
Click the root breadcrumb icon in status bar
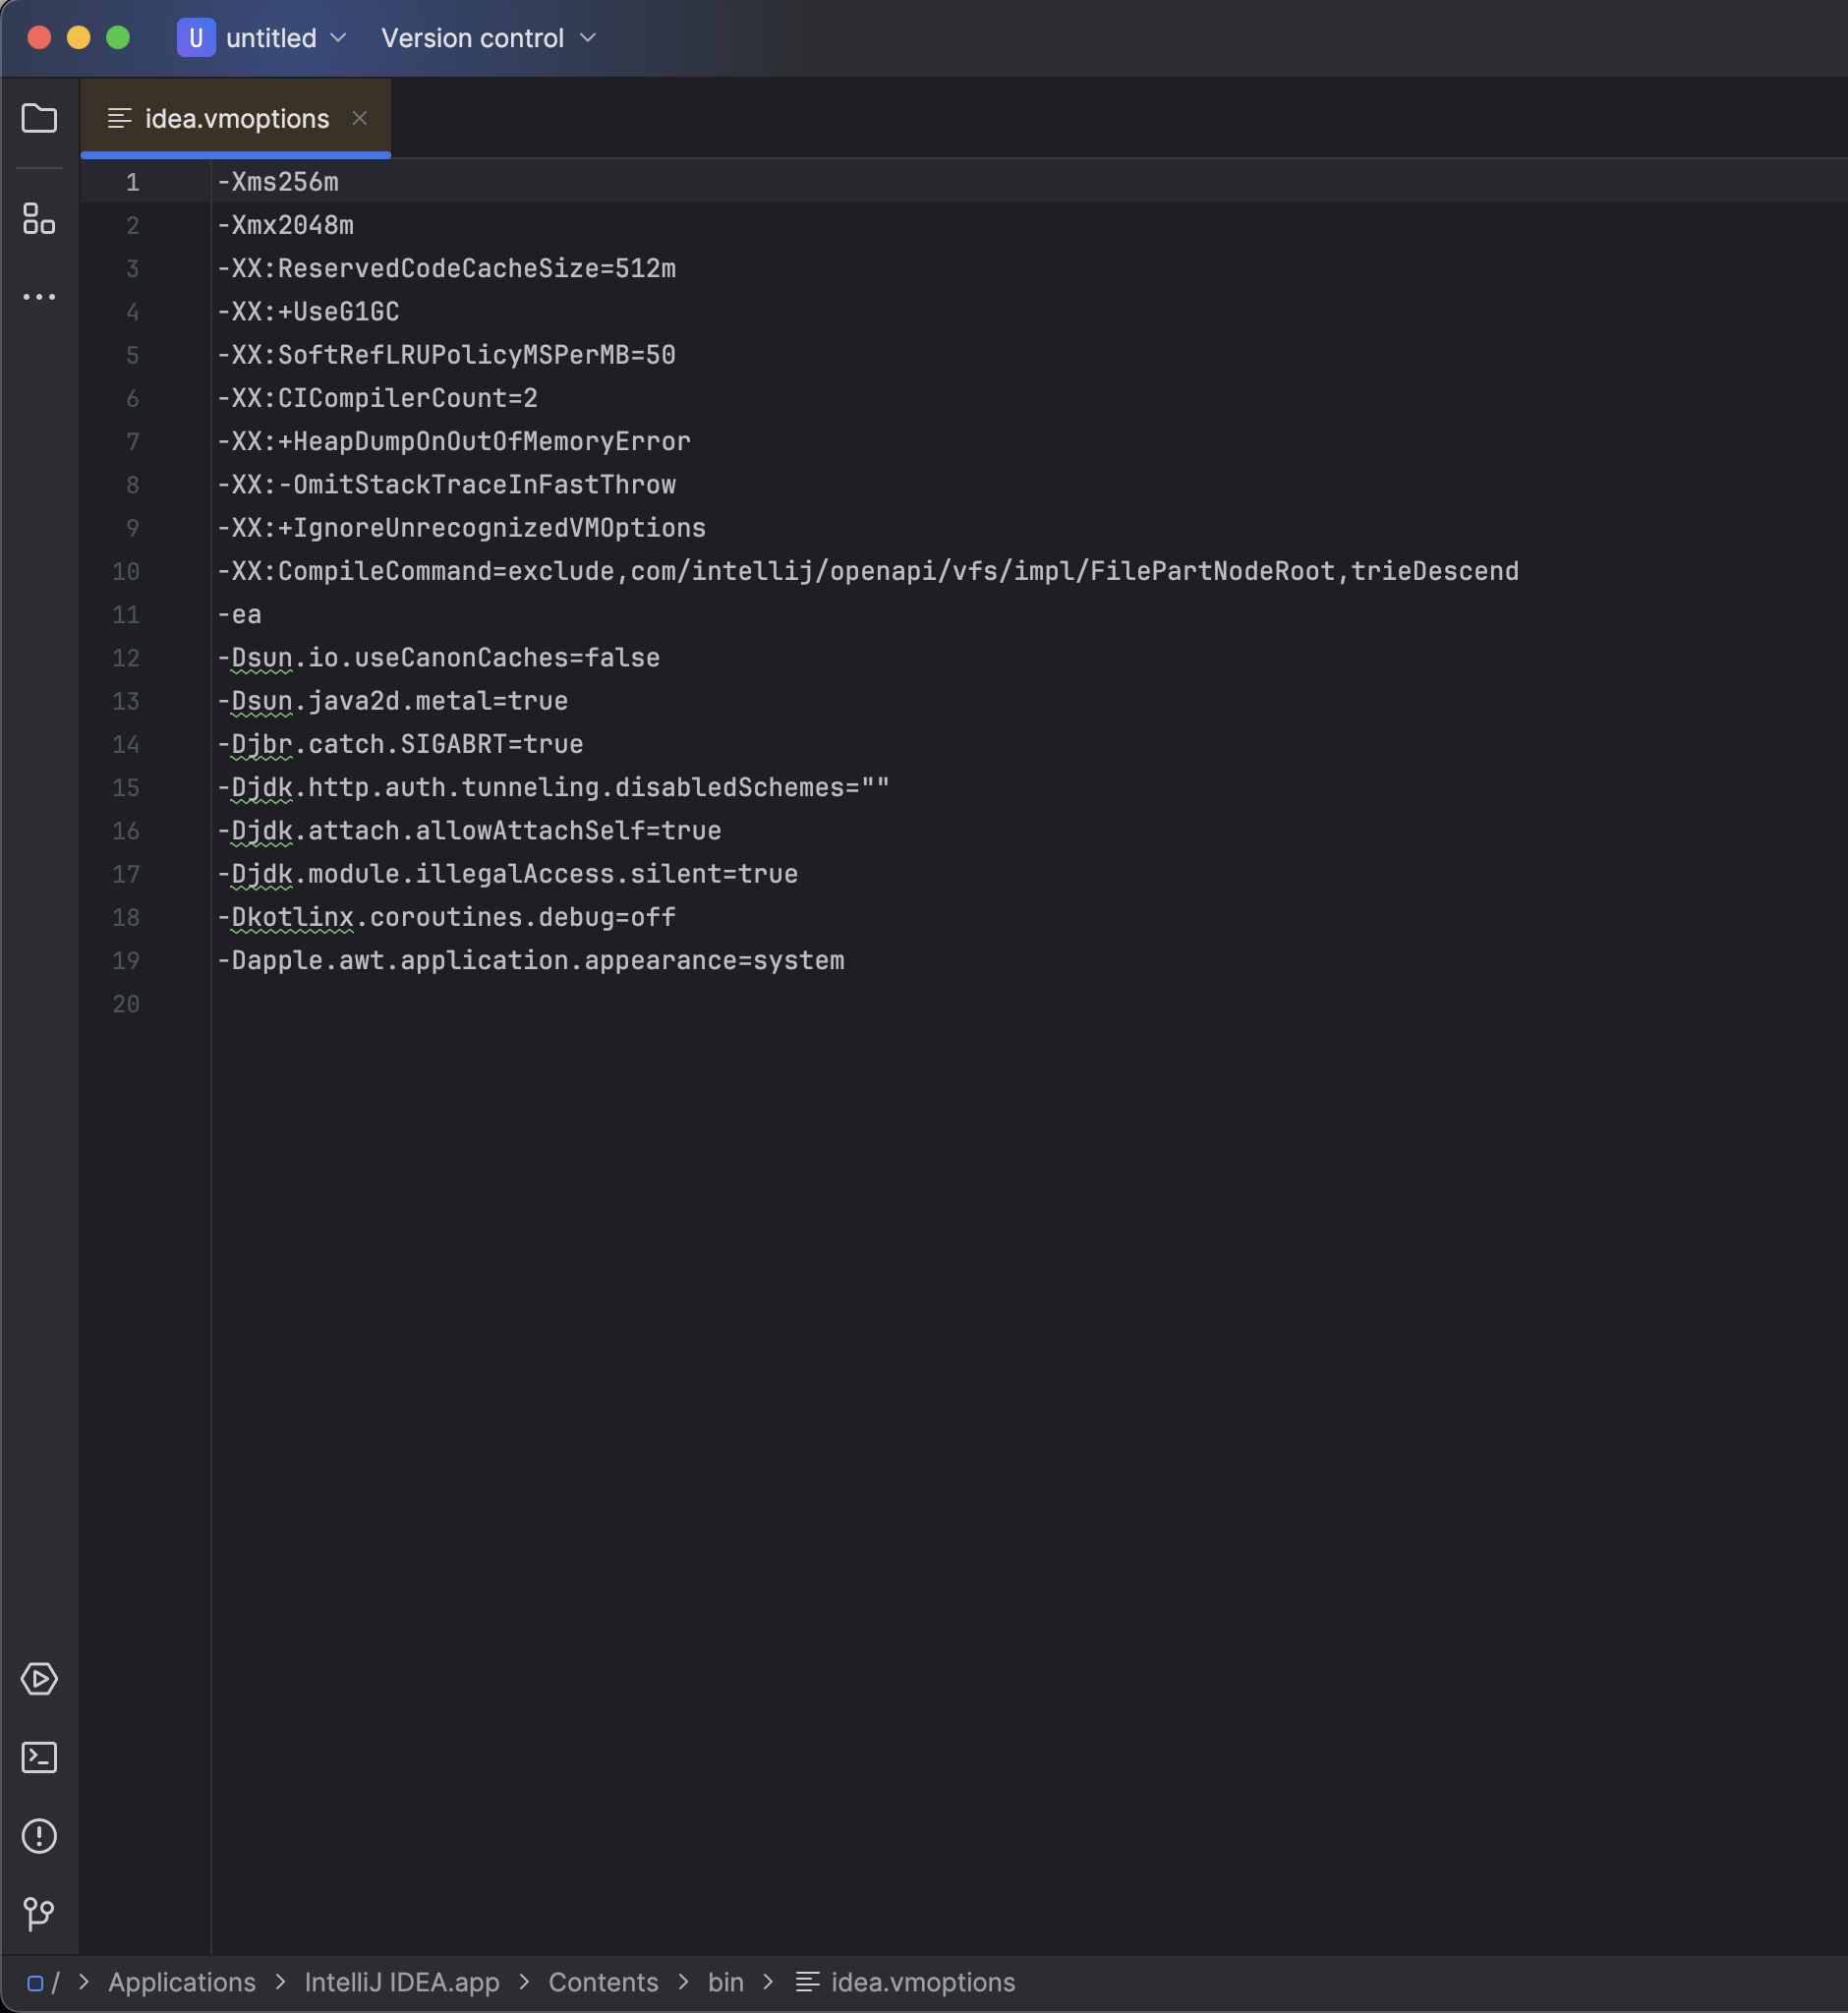point(34,1982)
